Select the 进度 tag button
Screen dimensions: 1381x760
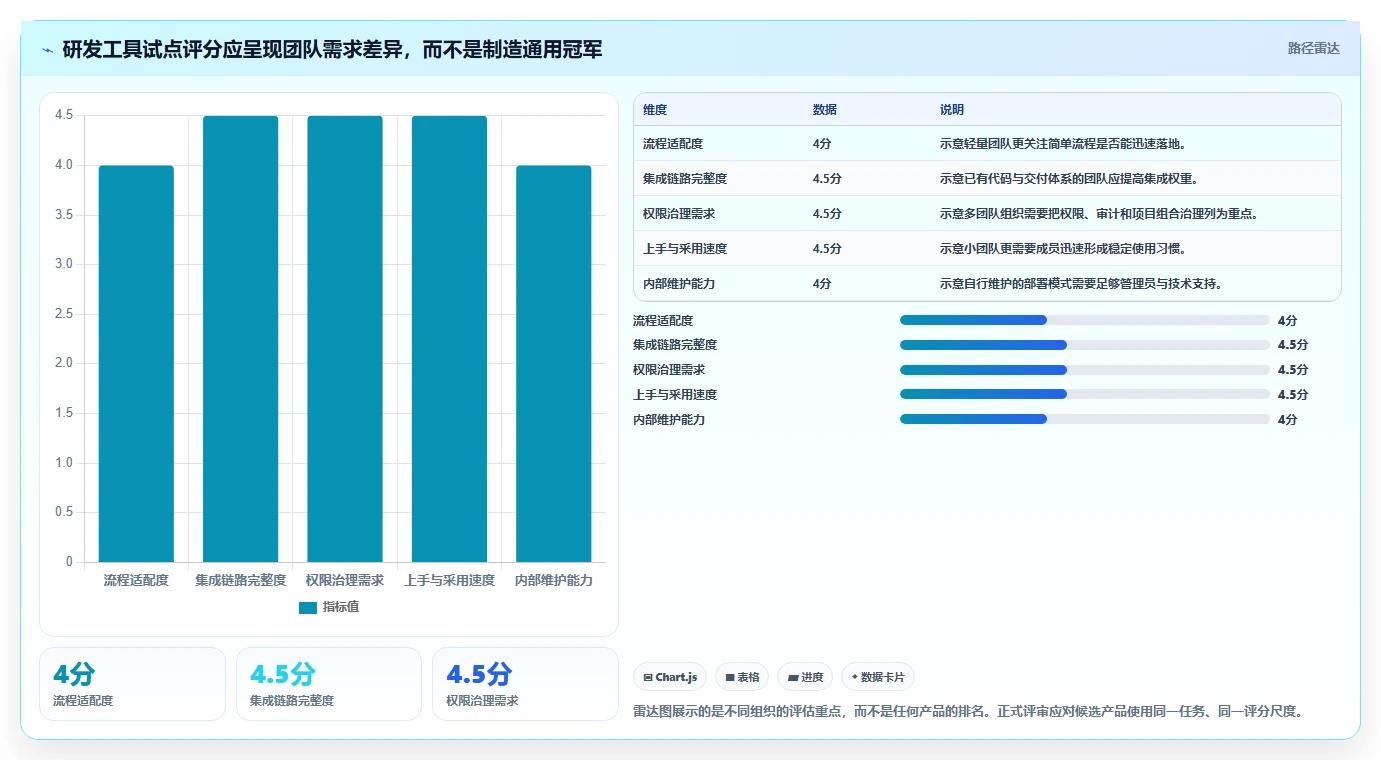pos(805,677)
